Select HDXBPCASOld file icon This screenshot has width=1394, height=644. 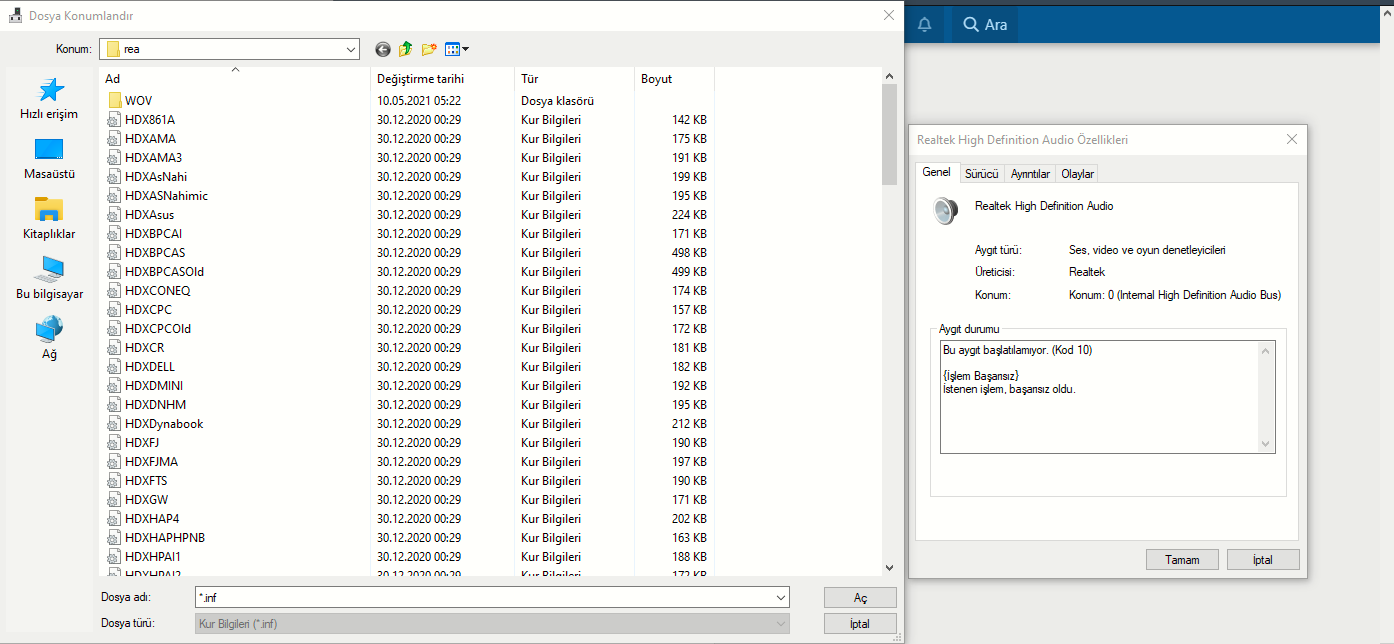coord(114,272)
